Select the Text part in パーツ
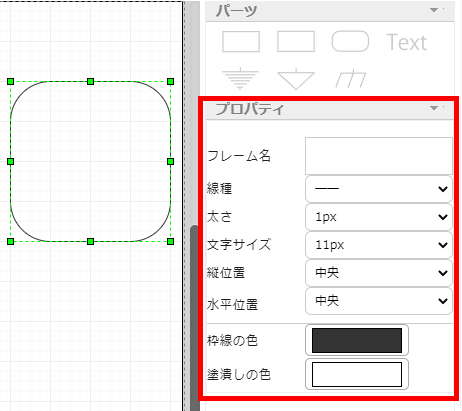The image size is (462, 411). tap(407, 42)
